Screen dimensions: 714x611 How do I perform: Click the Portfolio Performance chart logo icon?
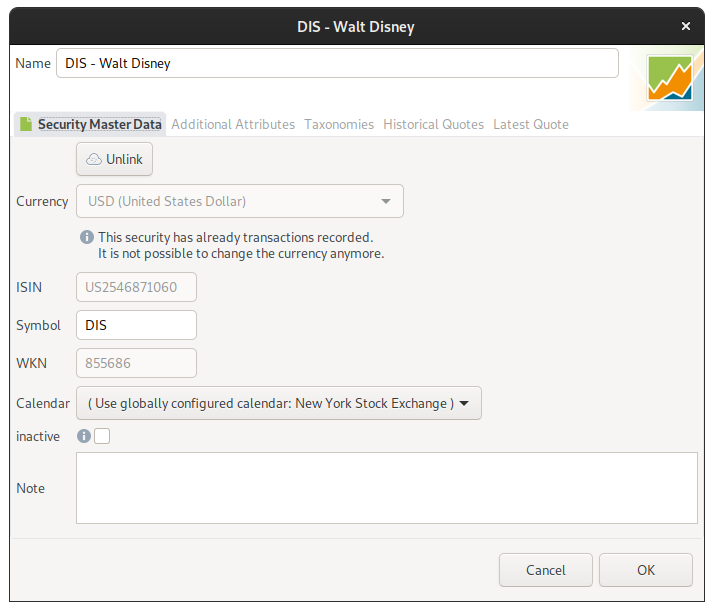pyautogui.click(x=670, y=78)
